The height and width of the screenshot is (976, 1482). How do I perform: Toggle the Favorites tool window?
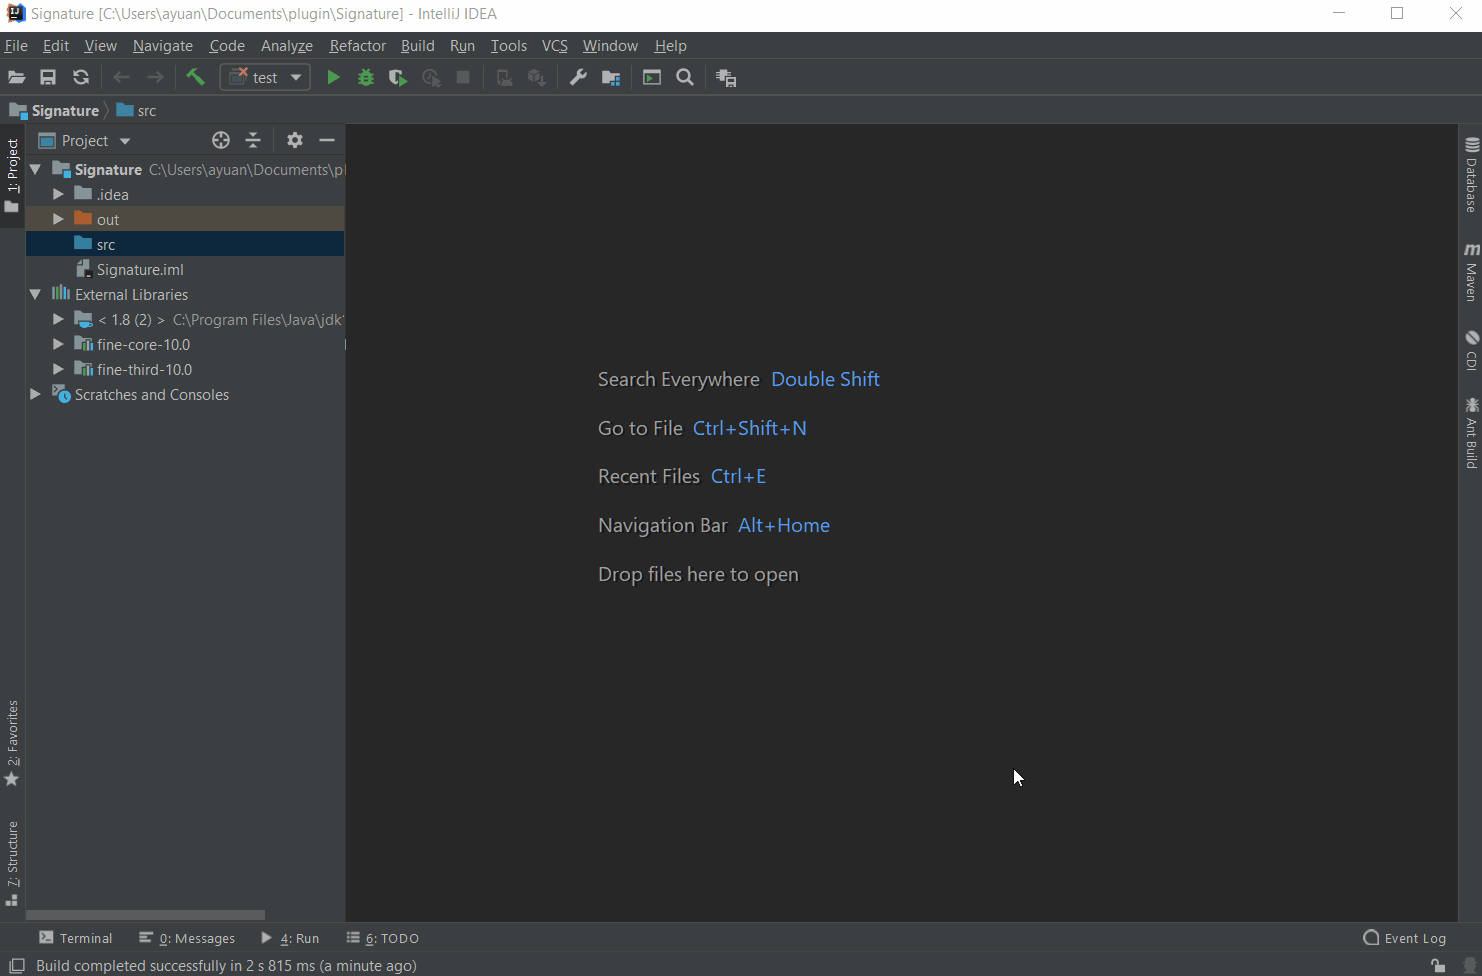[x=12, y=742]
